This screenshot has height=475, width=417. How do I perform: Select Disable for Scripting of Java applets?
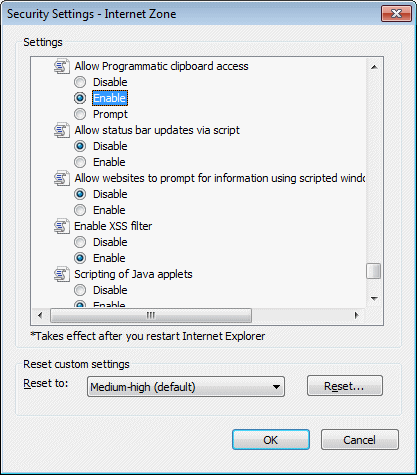[x=80, y=290]
